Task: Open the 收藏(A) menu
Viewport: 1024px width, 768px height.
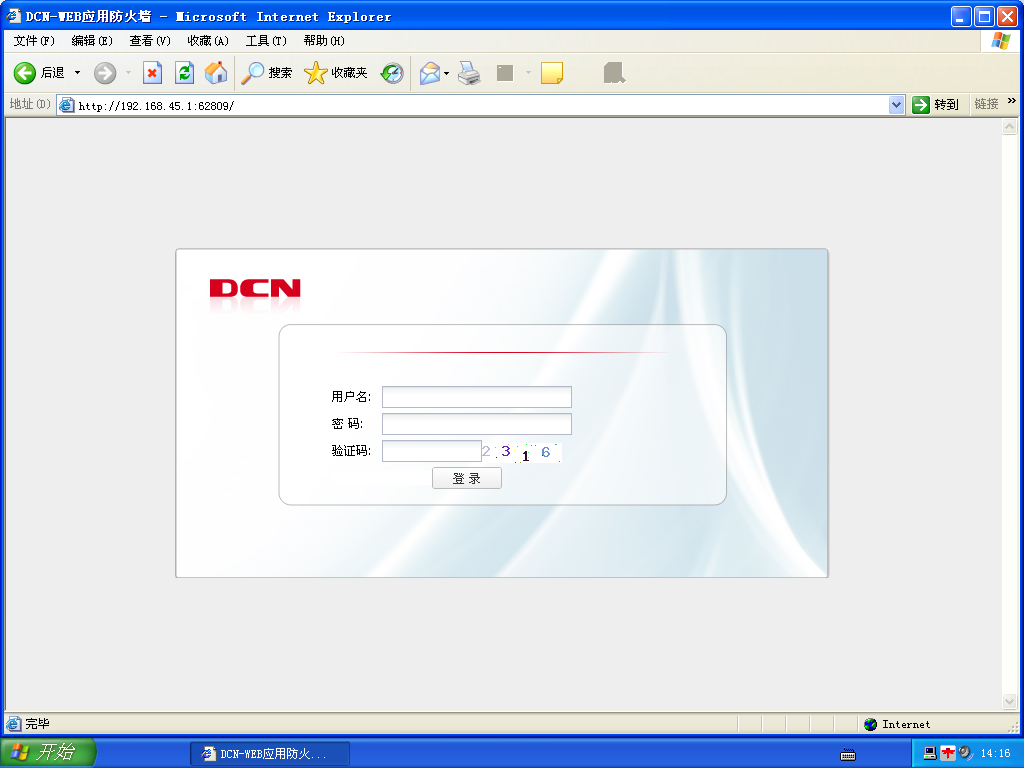Action: 208,40
